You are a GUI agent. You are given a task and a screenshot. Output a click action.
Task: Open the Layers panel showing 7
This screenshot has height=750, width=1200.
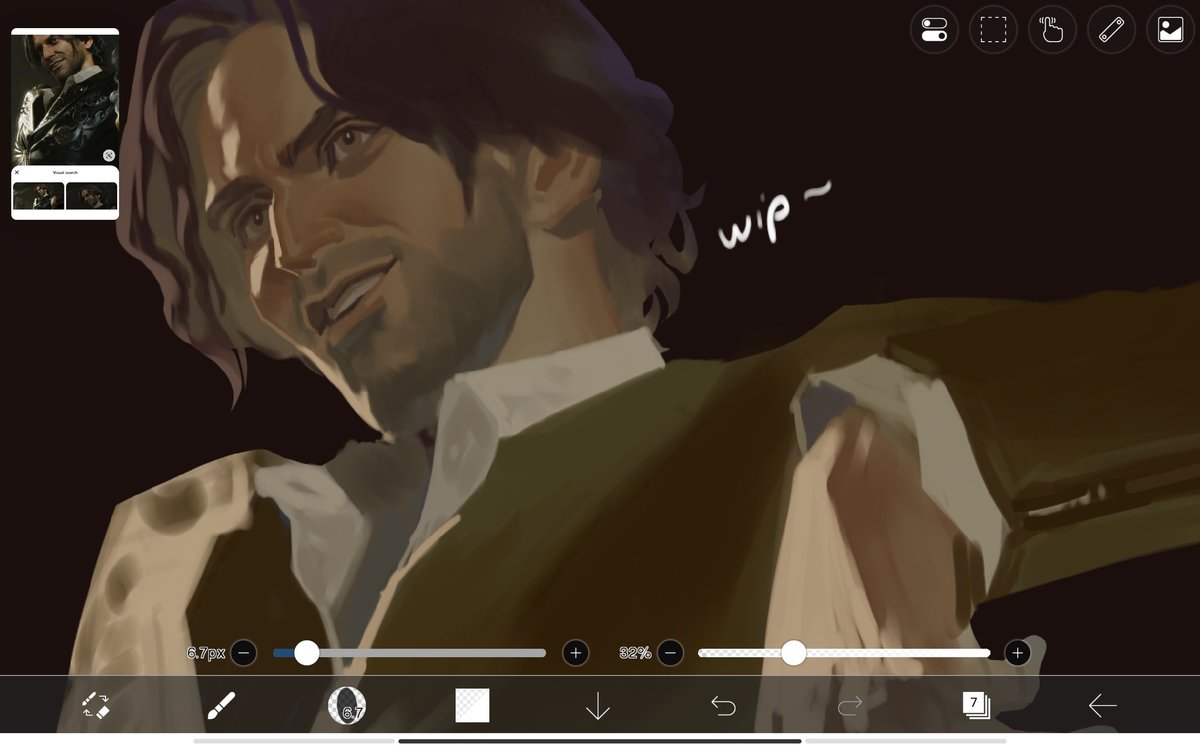[976, 705]
